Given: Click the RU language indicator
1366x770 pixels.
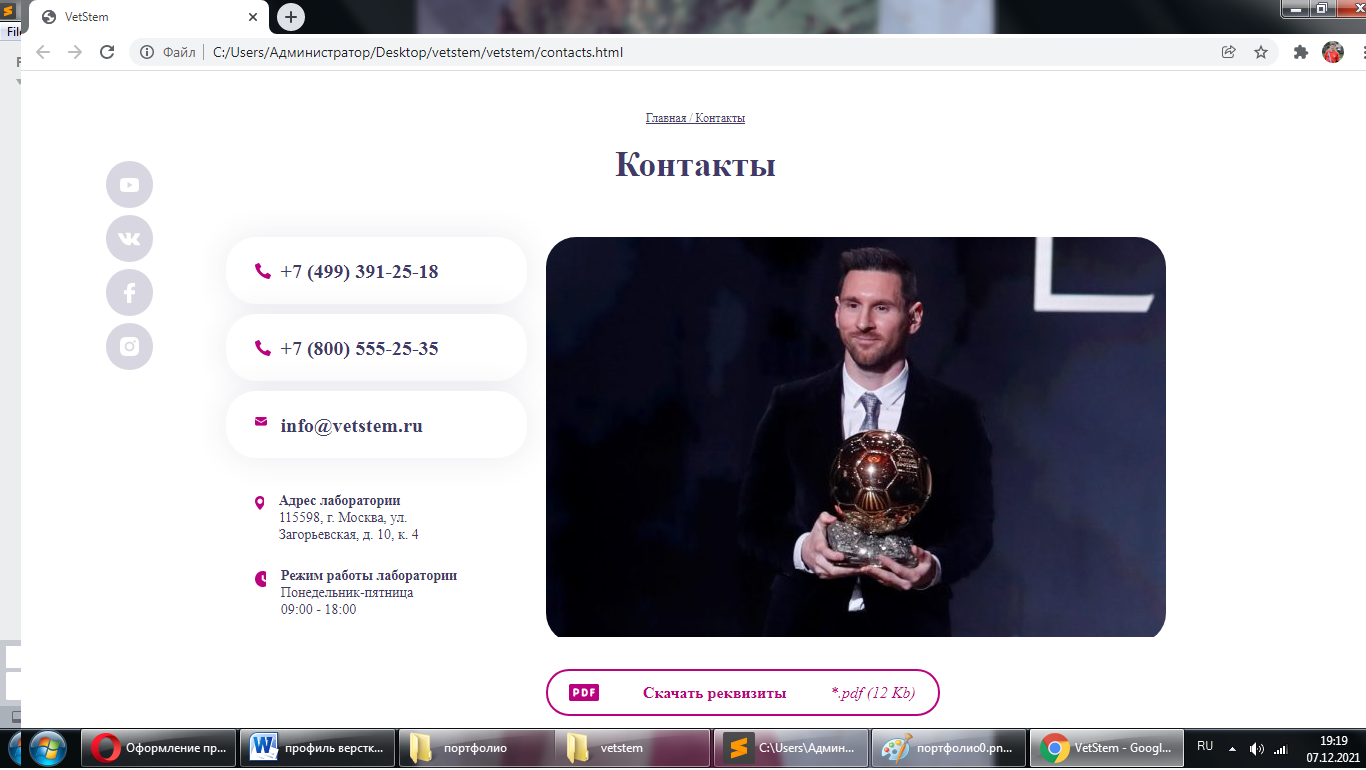Looking at the screenshot, I should [1205, 746].
